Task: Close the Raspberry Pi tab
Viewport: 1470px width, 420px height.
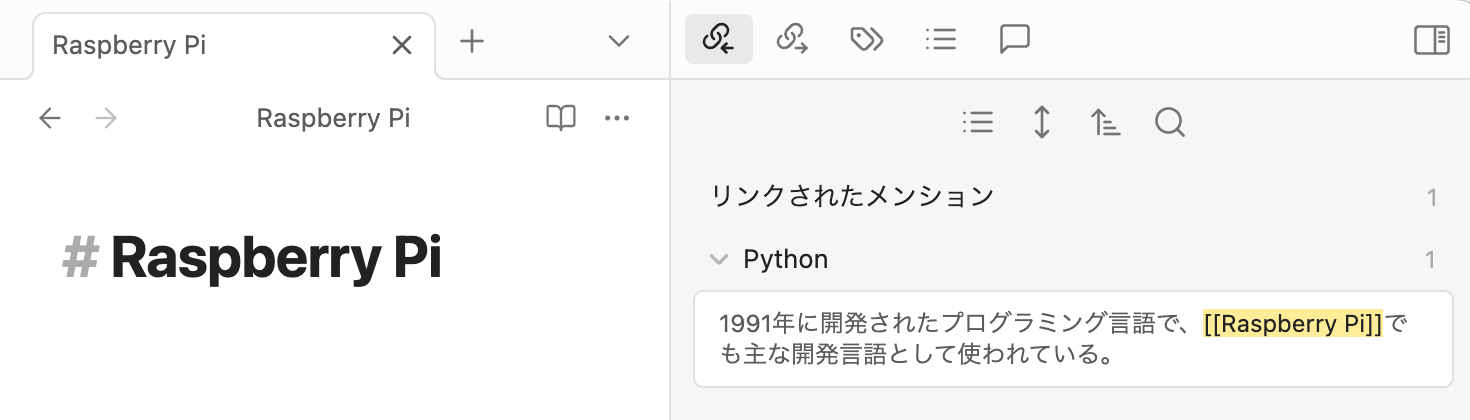Action: 401,45
